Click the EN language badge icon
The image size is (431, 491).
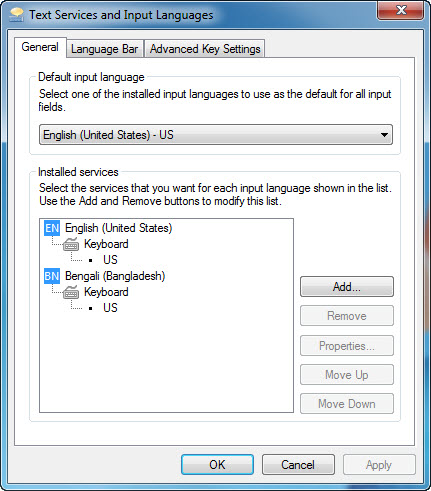(52, 228)
